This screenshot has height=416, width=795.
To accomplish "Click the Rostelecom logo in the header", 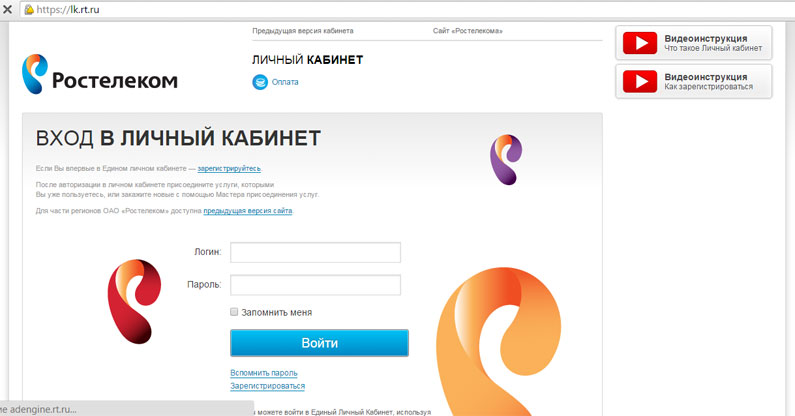I will (99, 75).
